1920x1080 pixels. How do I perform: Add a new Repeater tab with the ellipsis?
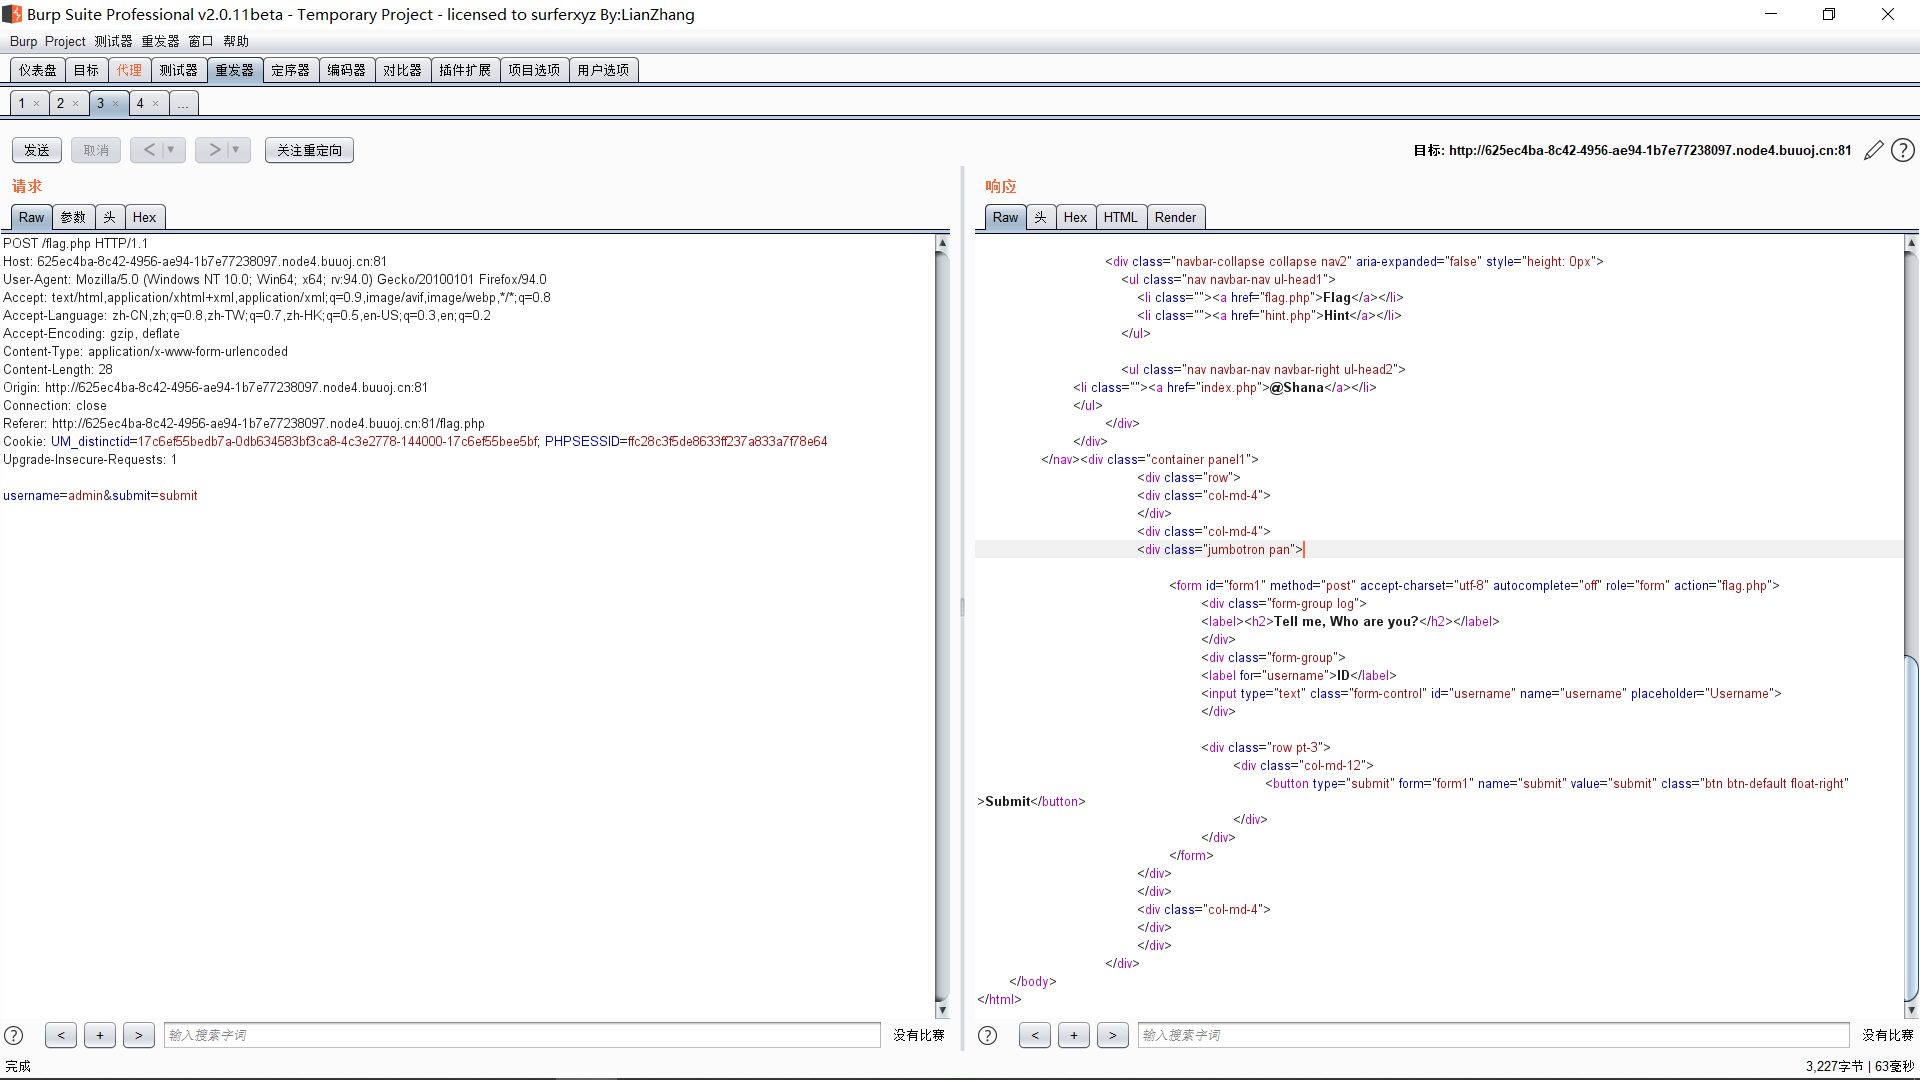pyautogui.click(x=183, y=103)
